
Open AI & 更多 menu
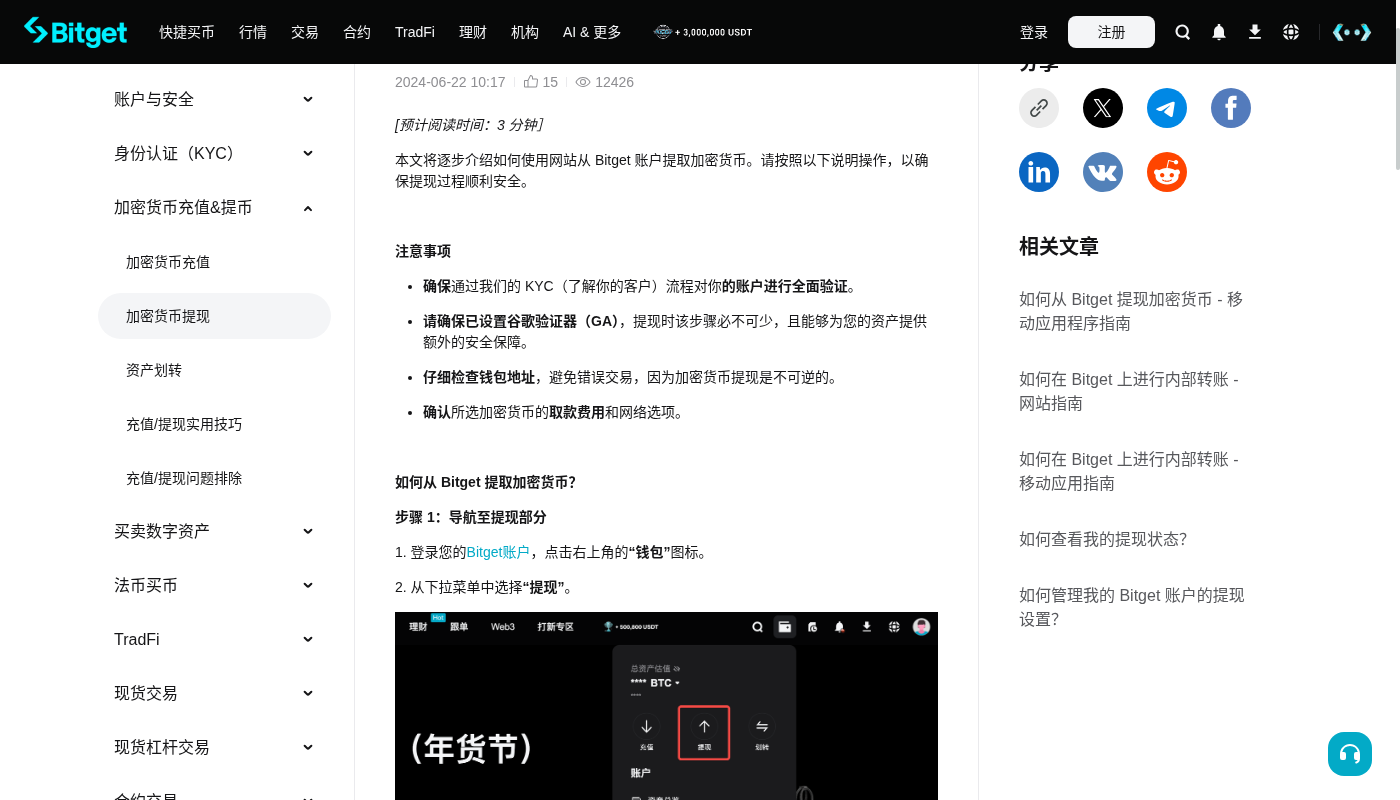[592, 32]
